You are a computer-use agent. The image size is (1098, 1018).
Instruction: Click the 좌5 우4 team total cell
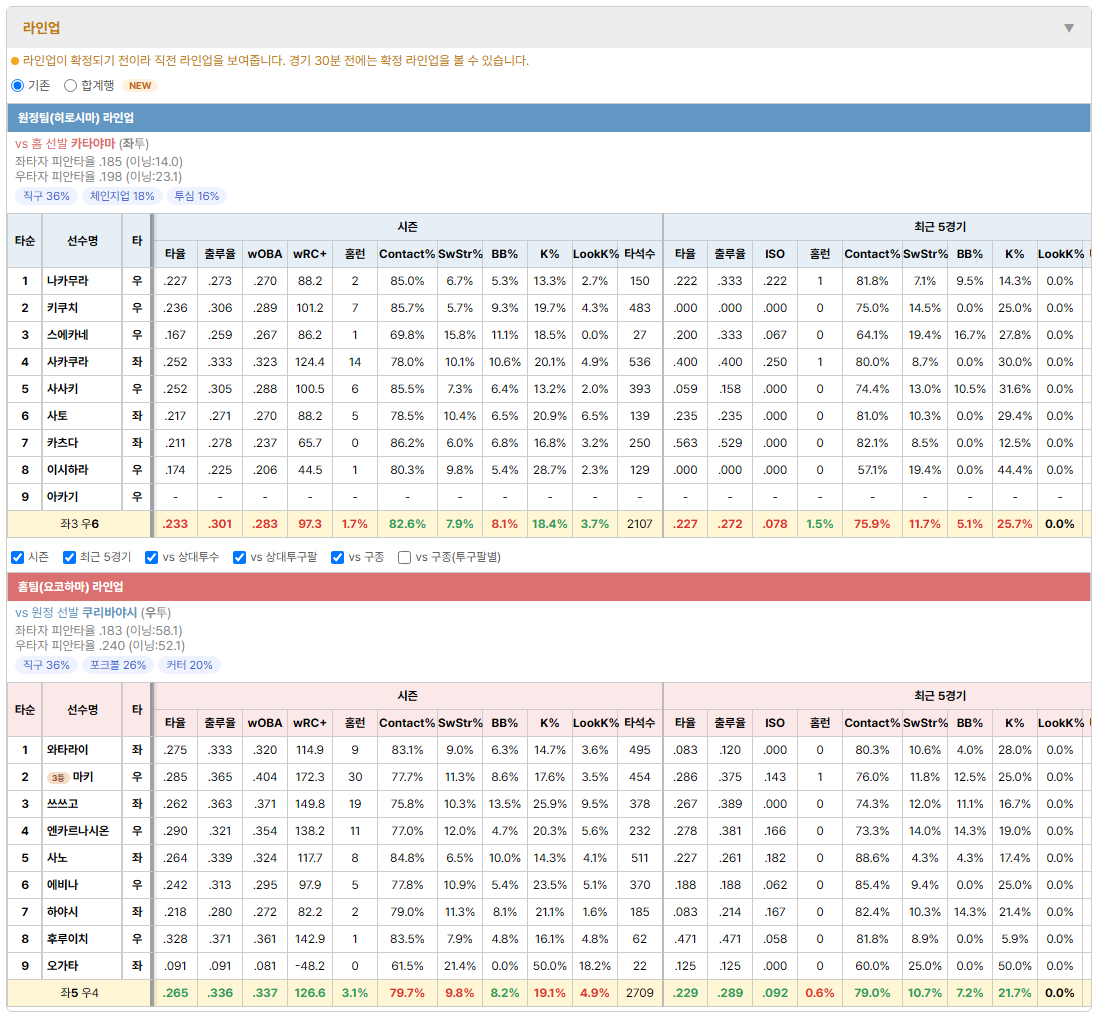pos(79,993)
